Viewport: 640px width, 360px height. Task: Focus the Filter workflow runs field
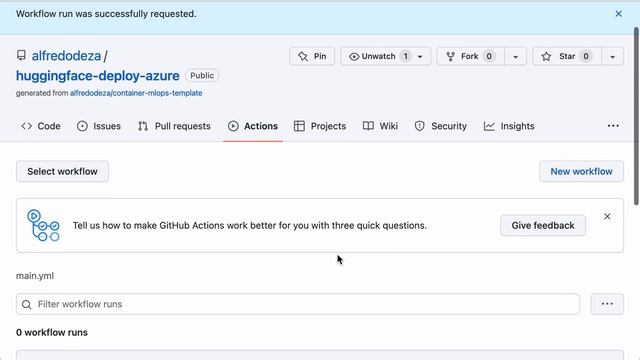click(x=298, y=304)
